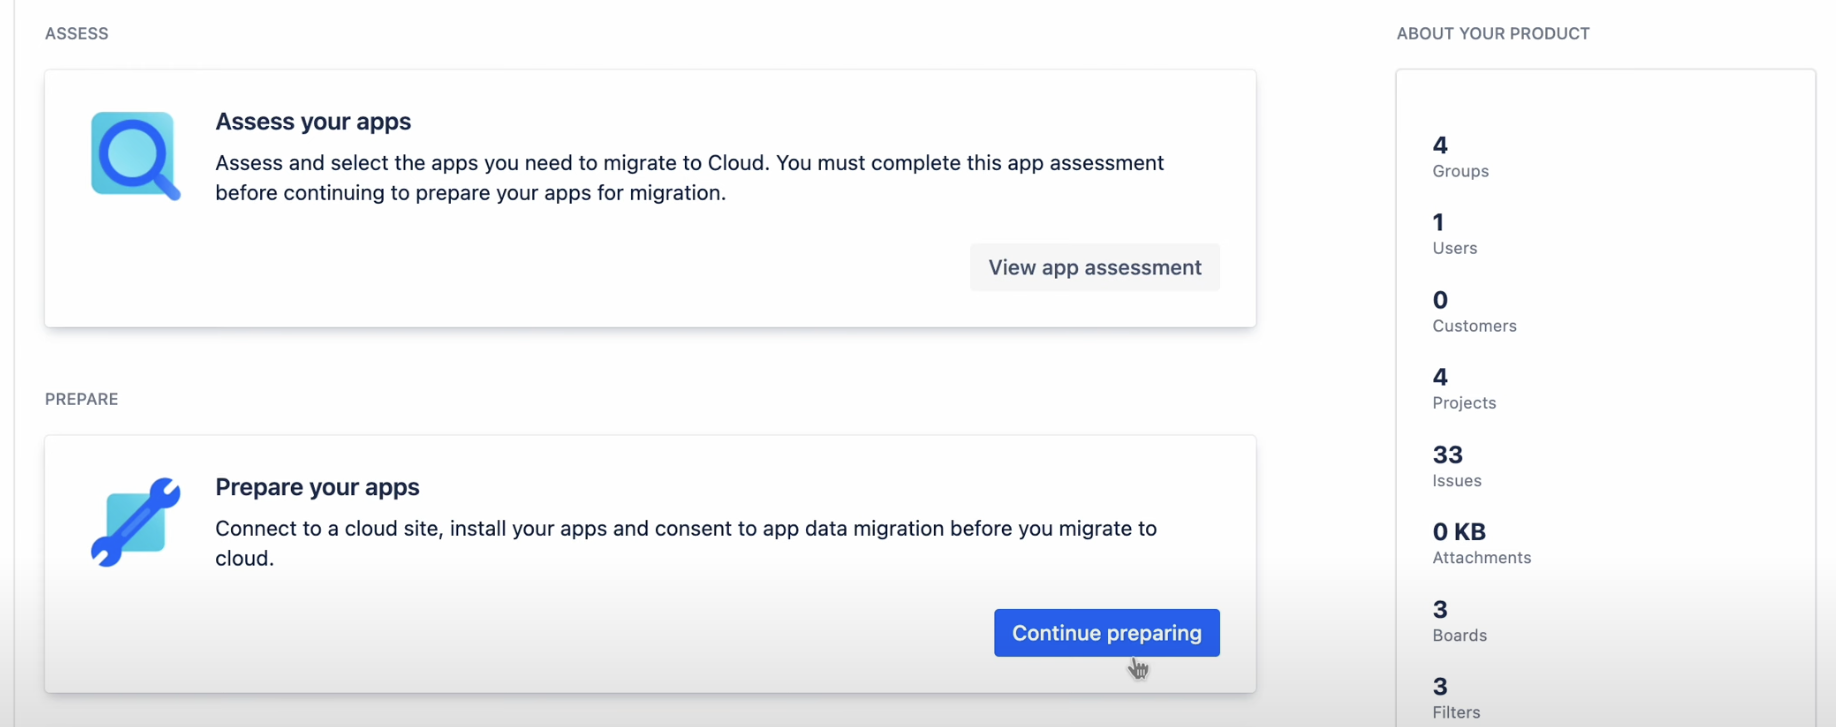Click the wrench Prepare apps icon

(135, 521)
